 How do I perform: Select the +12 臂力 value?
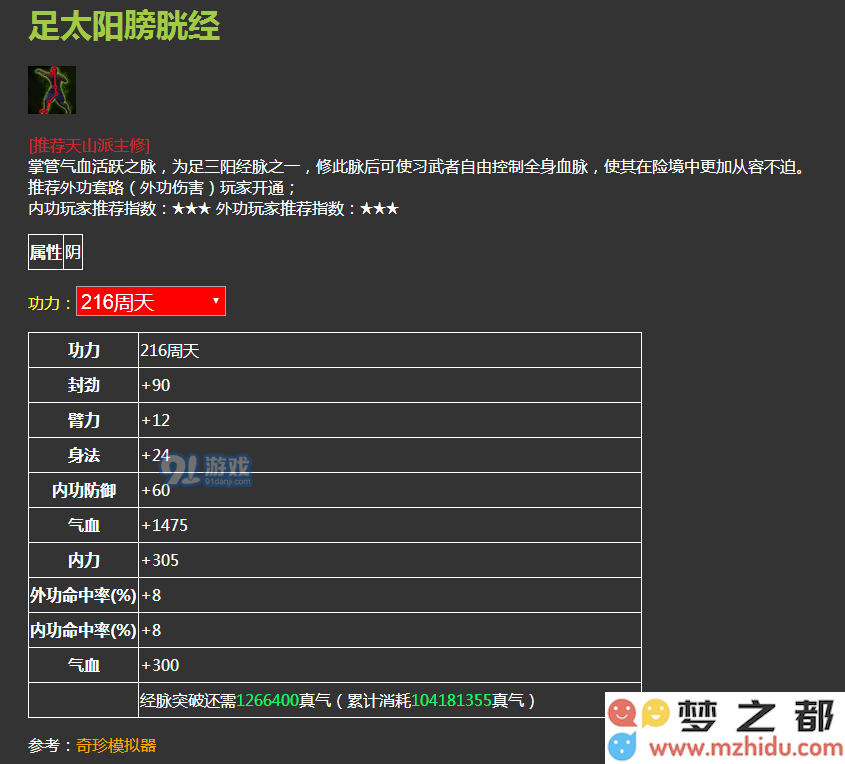point(156,420)
